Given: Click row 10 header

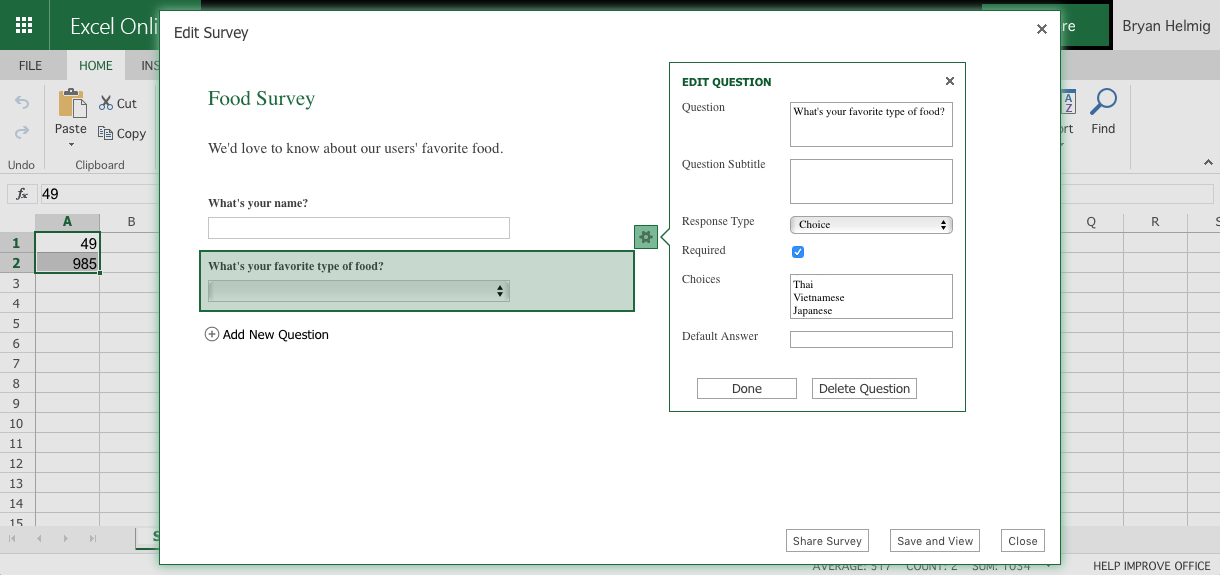Looking at the screenshot, I should (x=16, y=423).
